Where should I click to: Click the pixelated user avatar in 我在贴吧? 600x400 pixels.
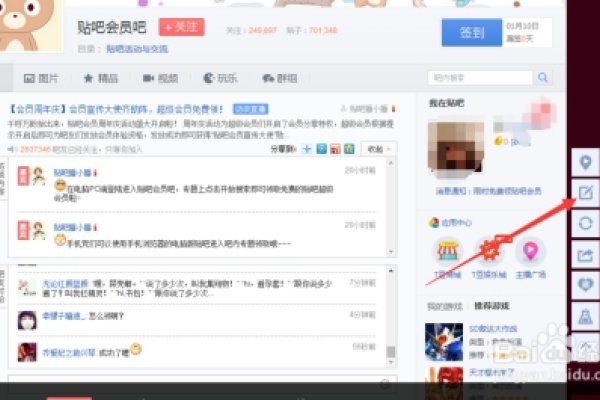pyautogui.click(x=456, y=149)
